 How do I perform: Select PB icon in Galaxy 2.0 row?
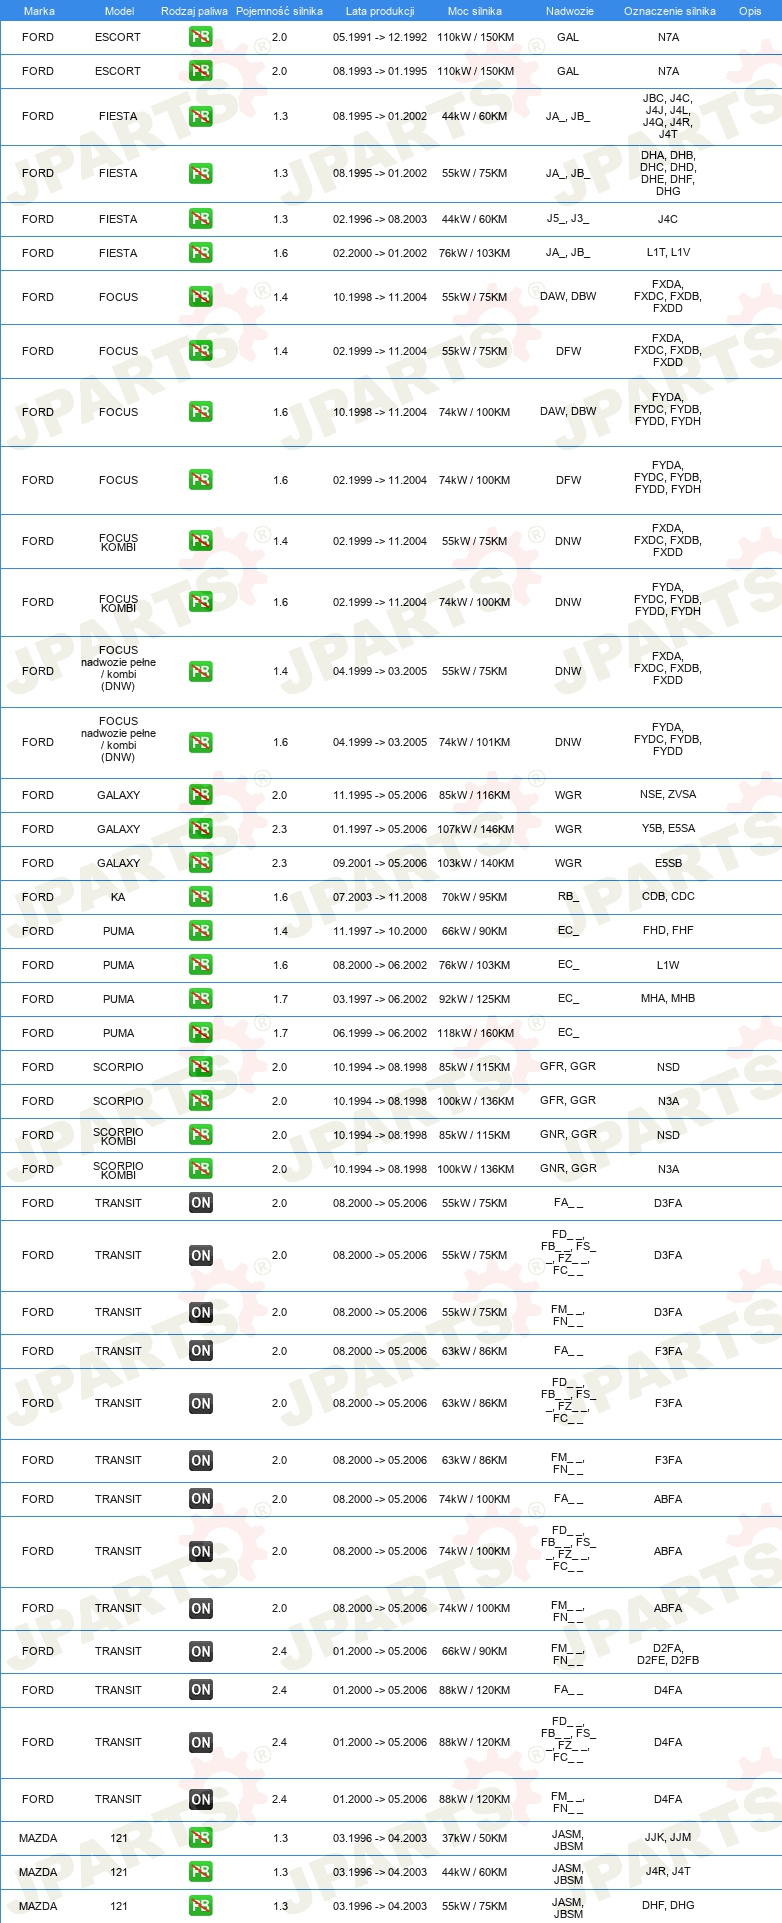click(x=201, y=795)
